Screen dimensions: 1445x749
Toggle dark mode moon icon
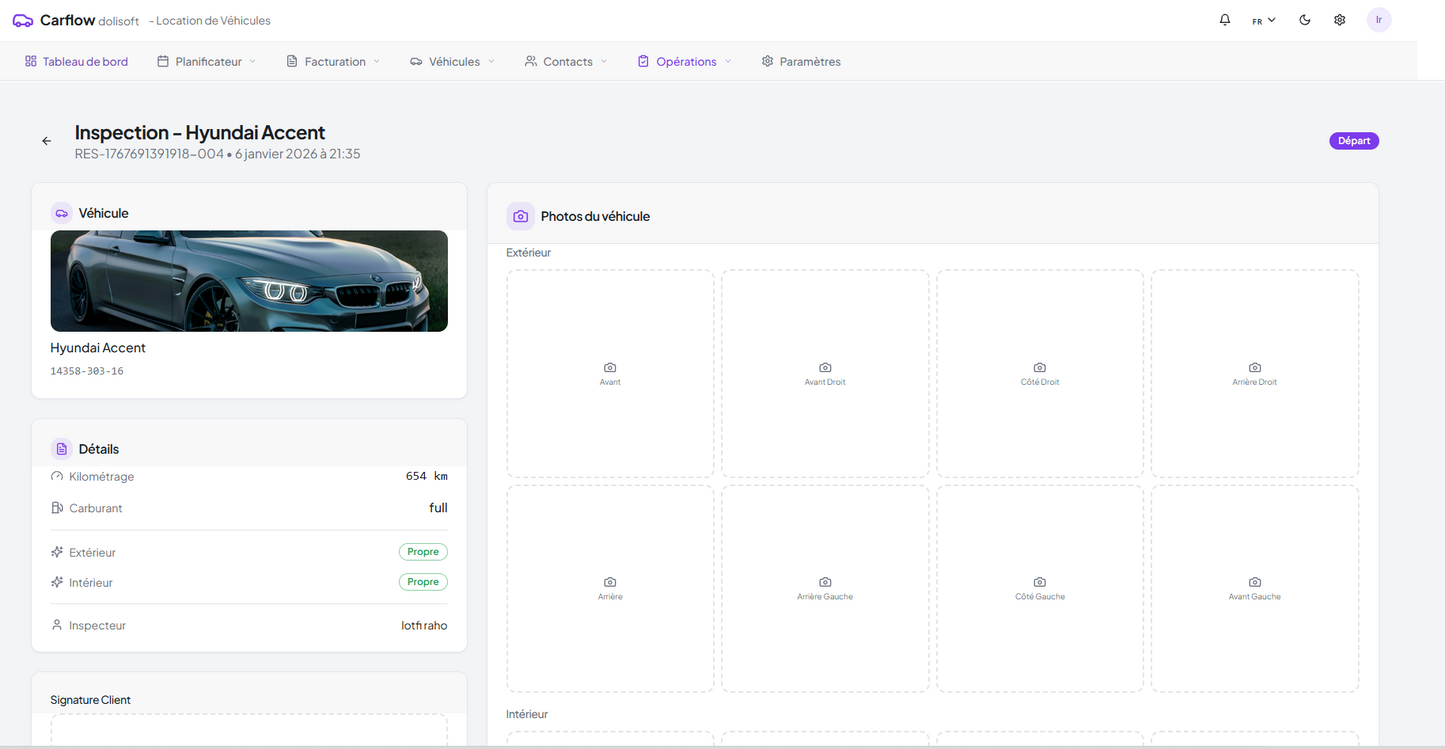point(1305,20)
